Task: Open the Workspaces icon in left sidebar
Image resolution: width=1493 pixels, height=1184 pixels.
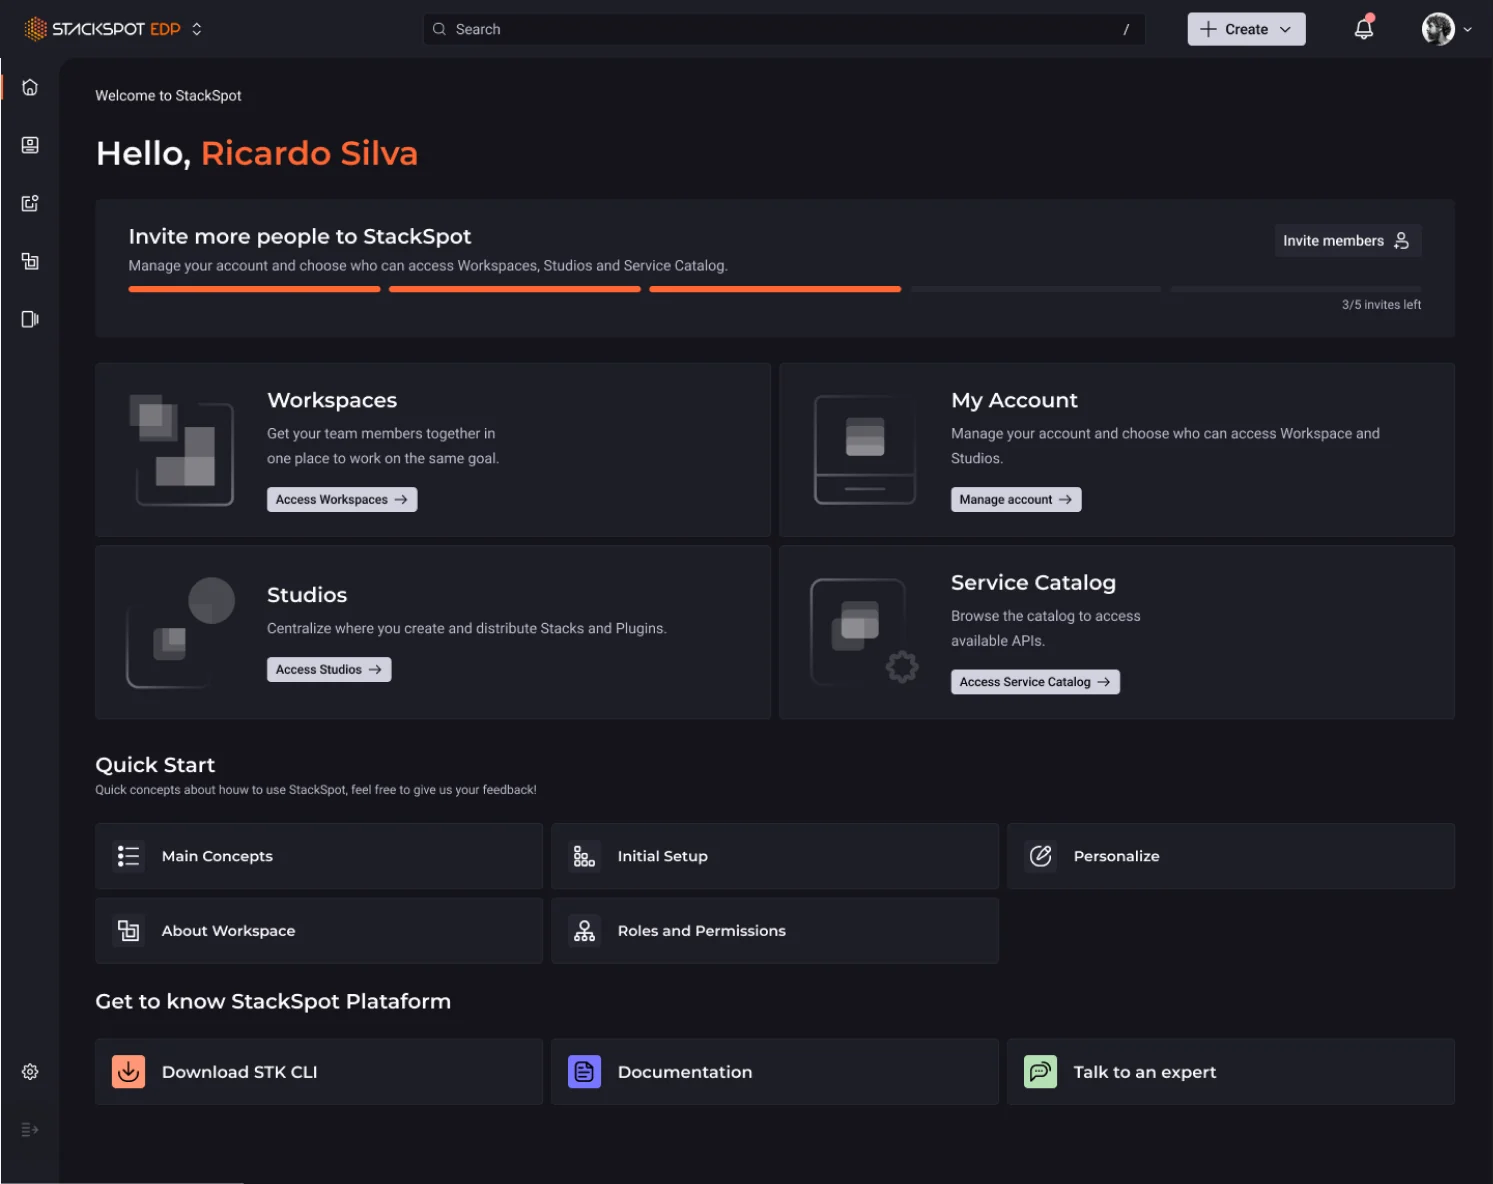Action: [x=30, y=261]
